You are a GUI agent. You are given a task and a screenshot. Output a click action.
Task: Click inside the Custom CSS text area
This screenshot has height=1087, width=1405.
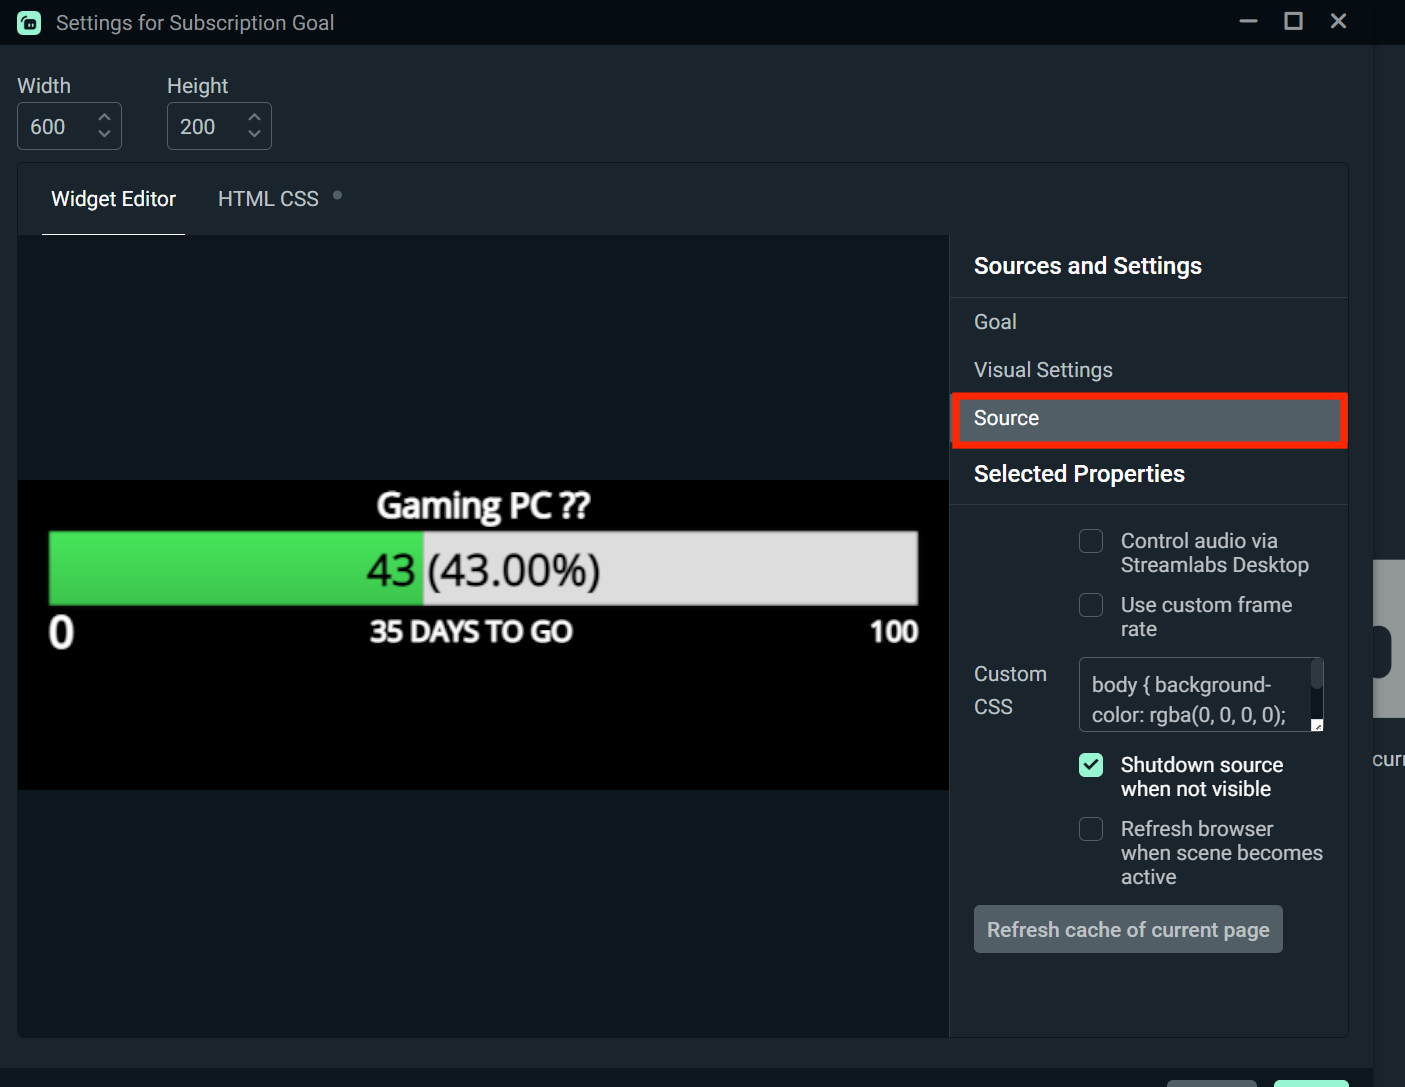point(1190,695)
